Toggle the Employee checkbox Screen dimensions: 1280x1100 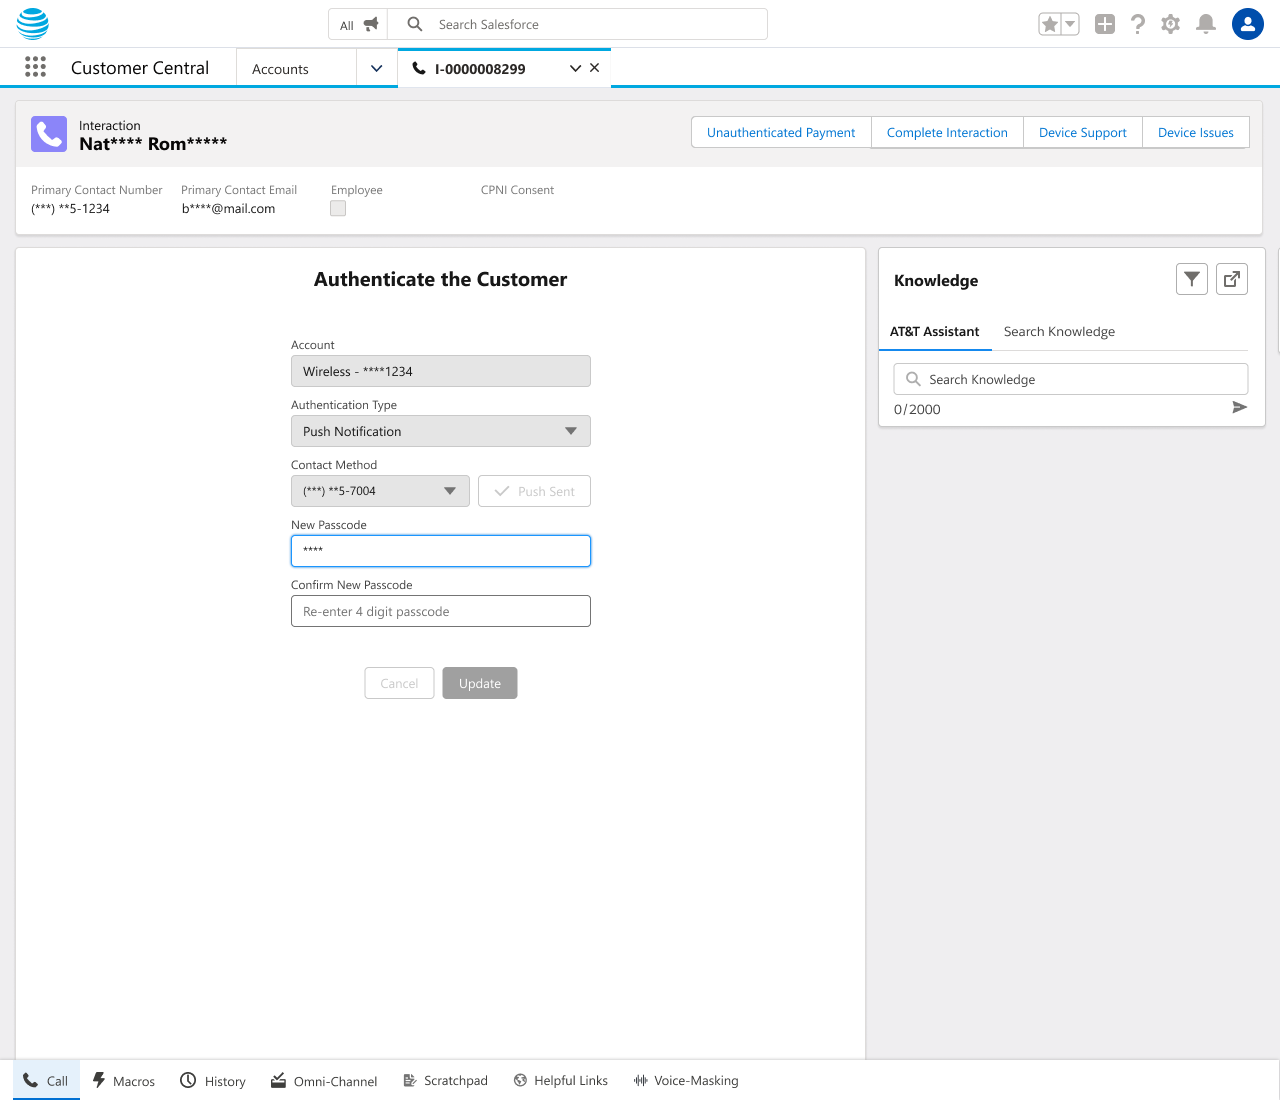pyautogui.click(x=338, y=208)
